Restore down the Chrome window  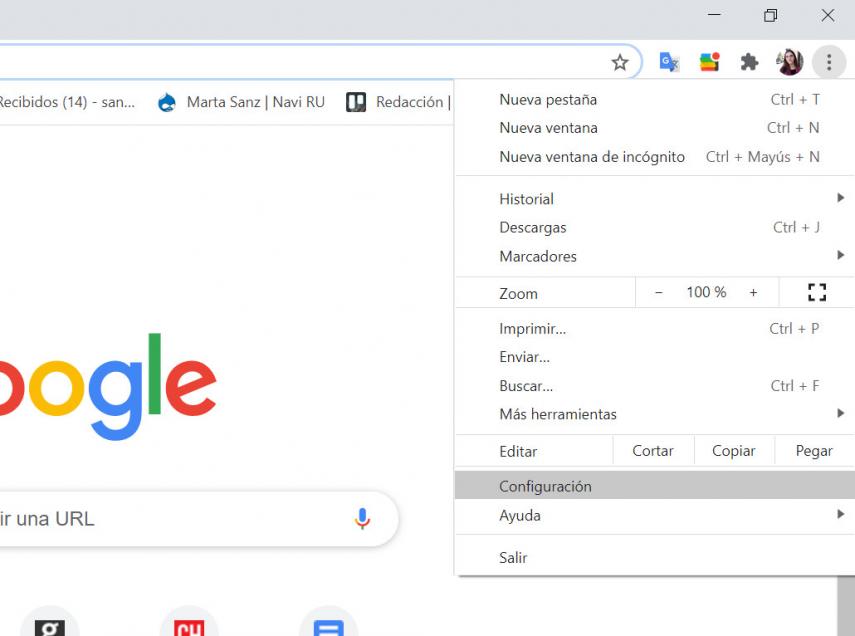point(770,15)
